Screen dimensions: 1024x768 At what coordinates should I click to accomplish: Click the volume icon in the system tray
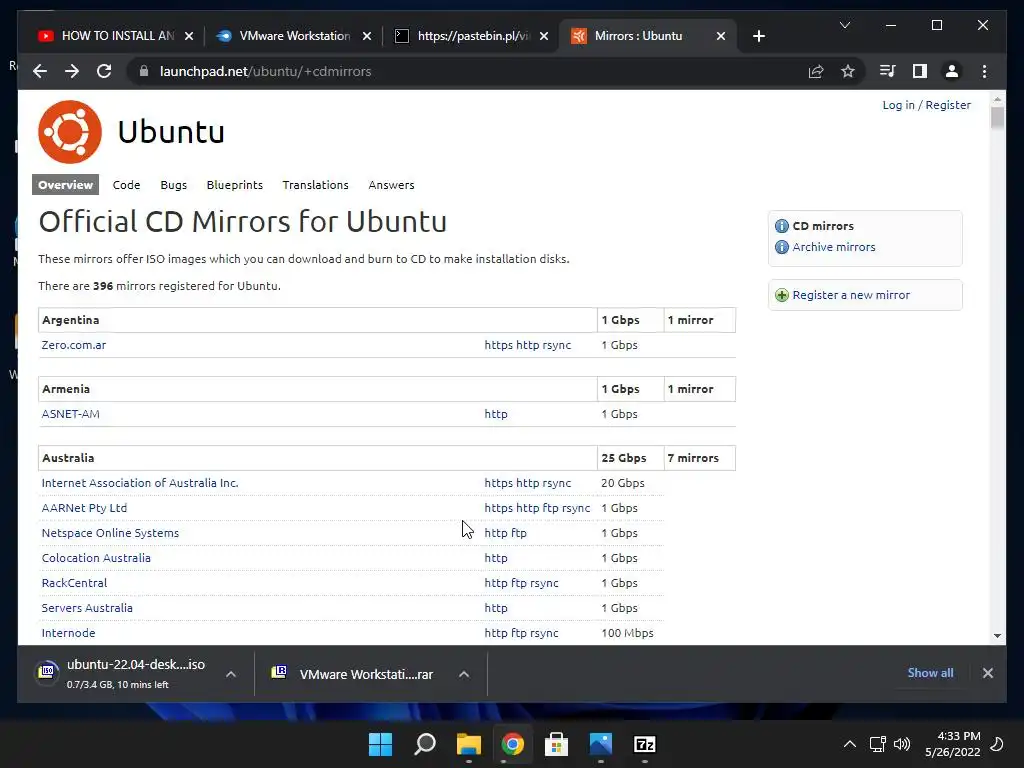coord(902,744)
